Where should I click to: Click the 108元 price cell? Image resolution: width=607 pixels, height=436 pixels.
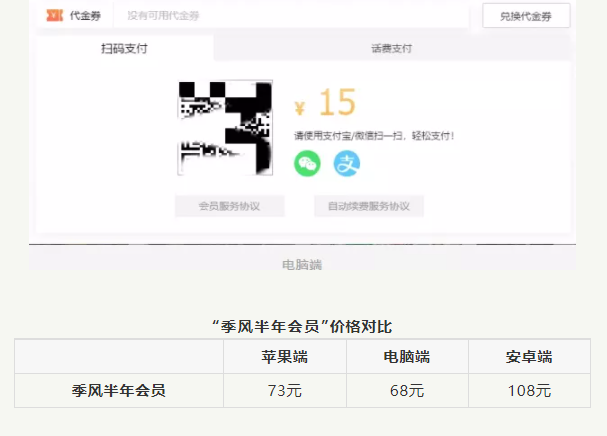click(529, 391)
